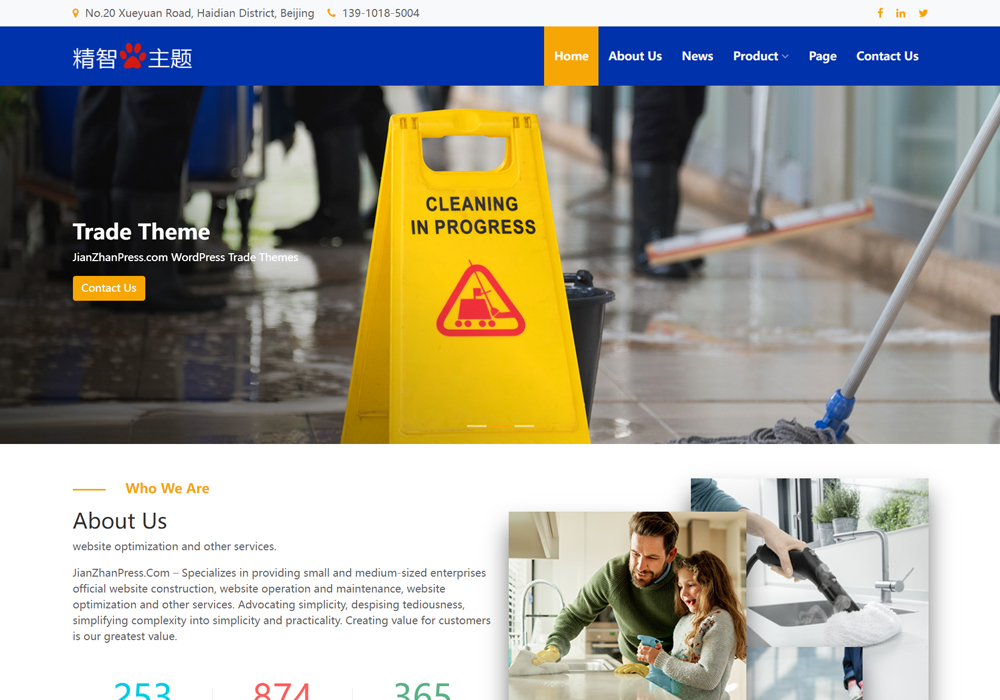Open the About Us menu item
This screenshot has width=1000, height=700.
click(635, 56)
